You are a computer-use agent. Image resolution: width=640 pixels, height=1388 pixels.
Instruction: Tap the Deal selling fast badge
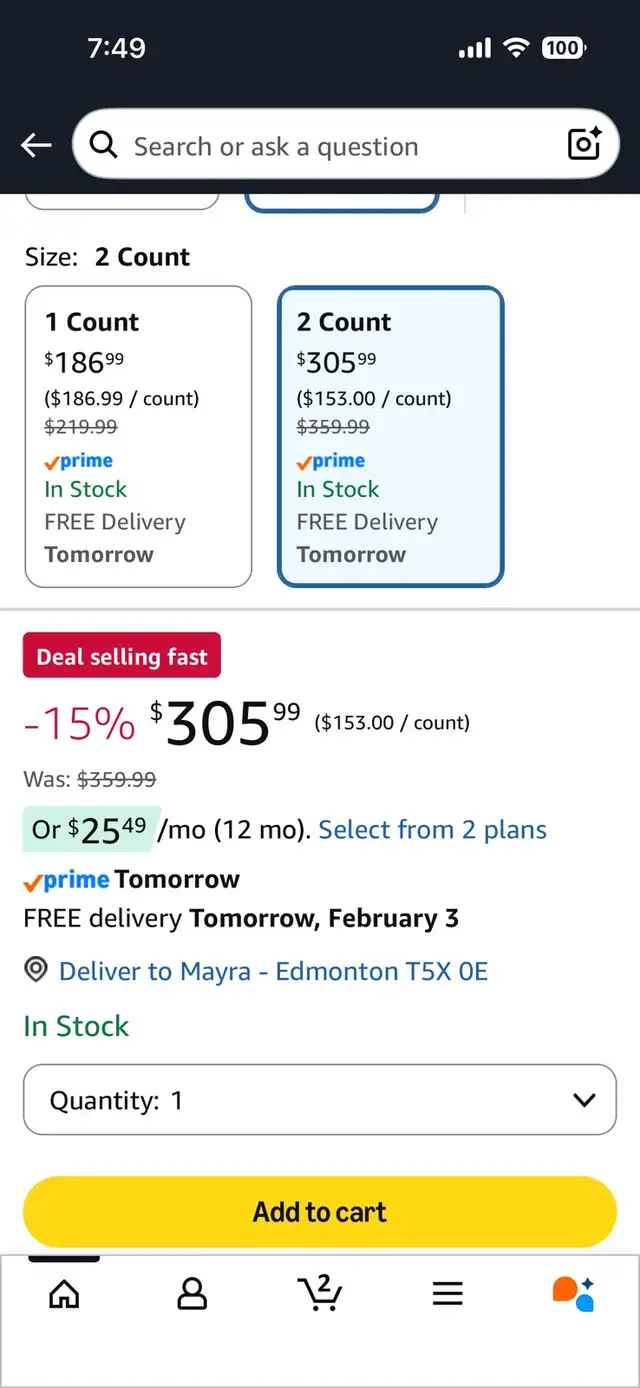122,657
